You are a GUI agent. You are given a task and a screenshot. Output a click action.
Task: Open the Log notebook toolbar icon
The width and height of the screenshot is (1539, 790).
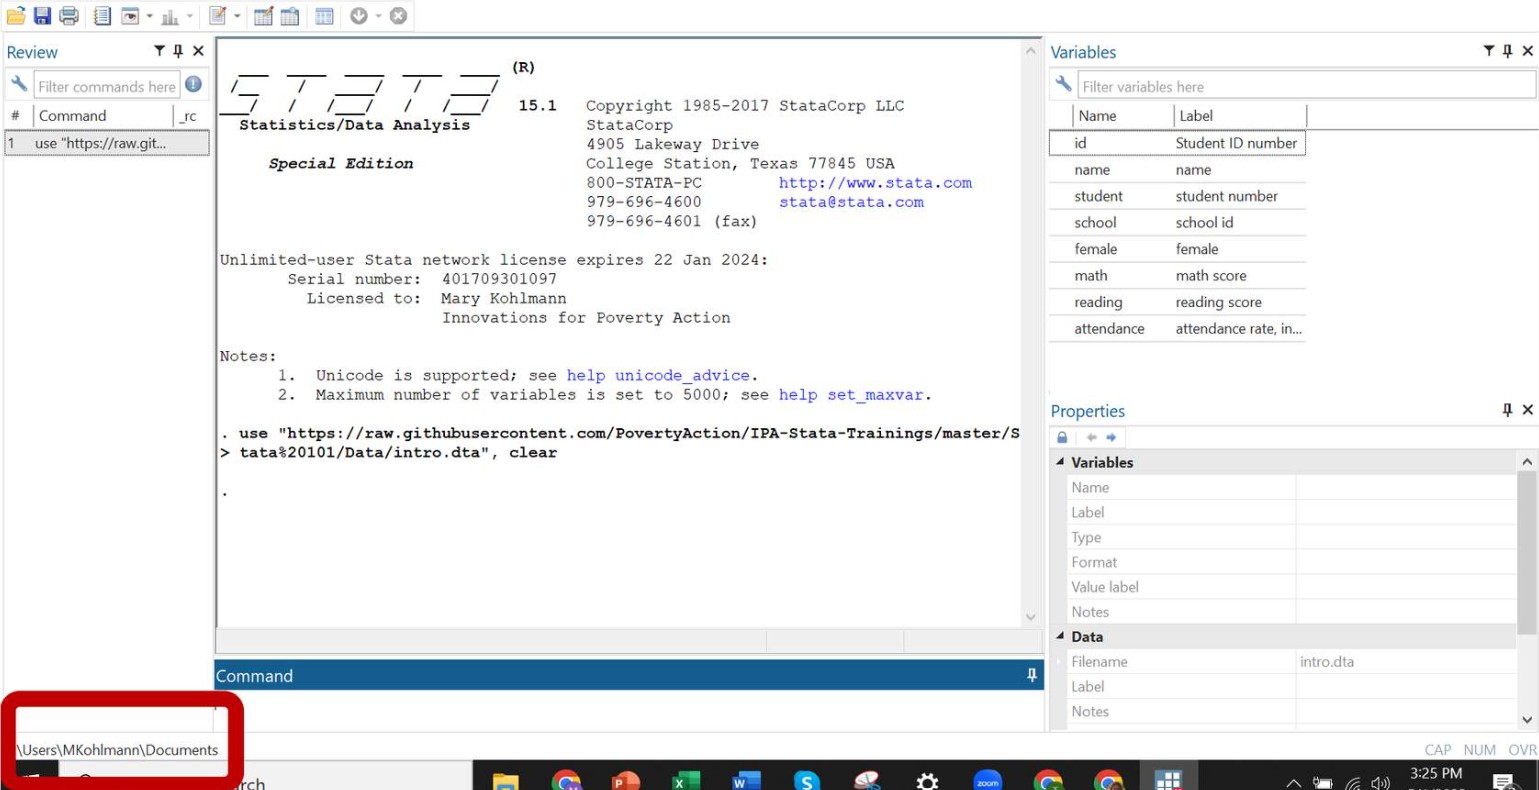(102, 16)
